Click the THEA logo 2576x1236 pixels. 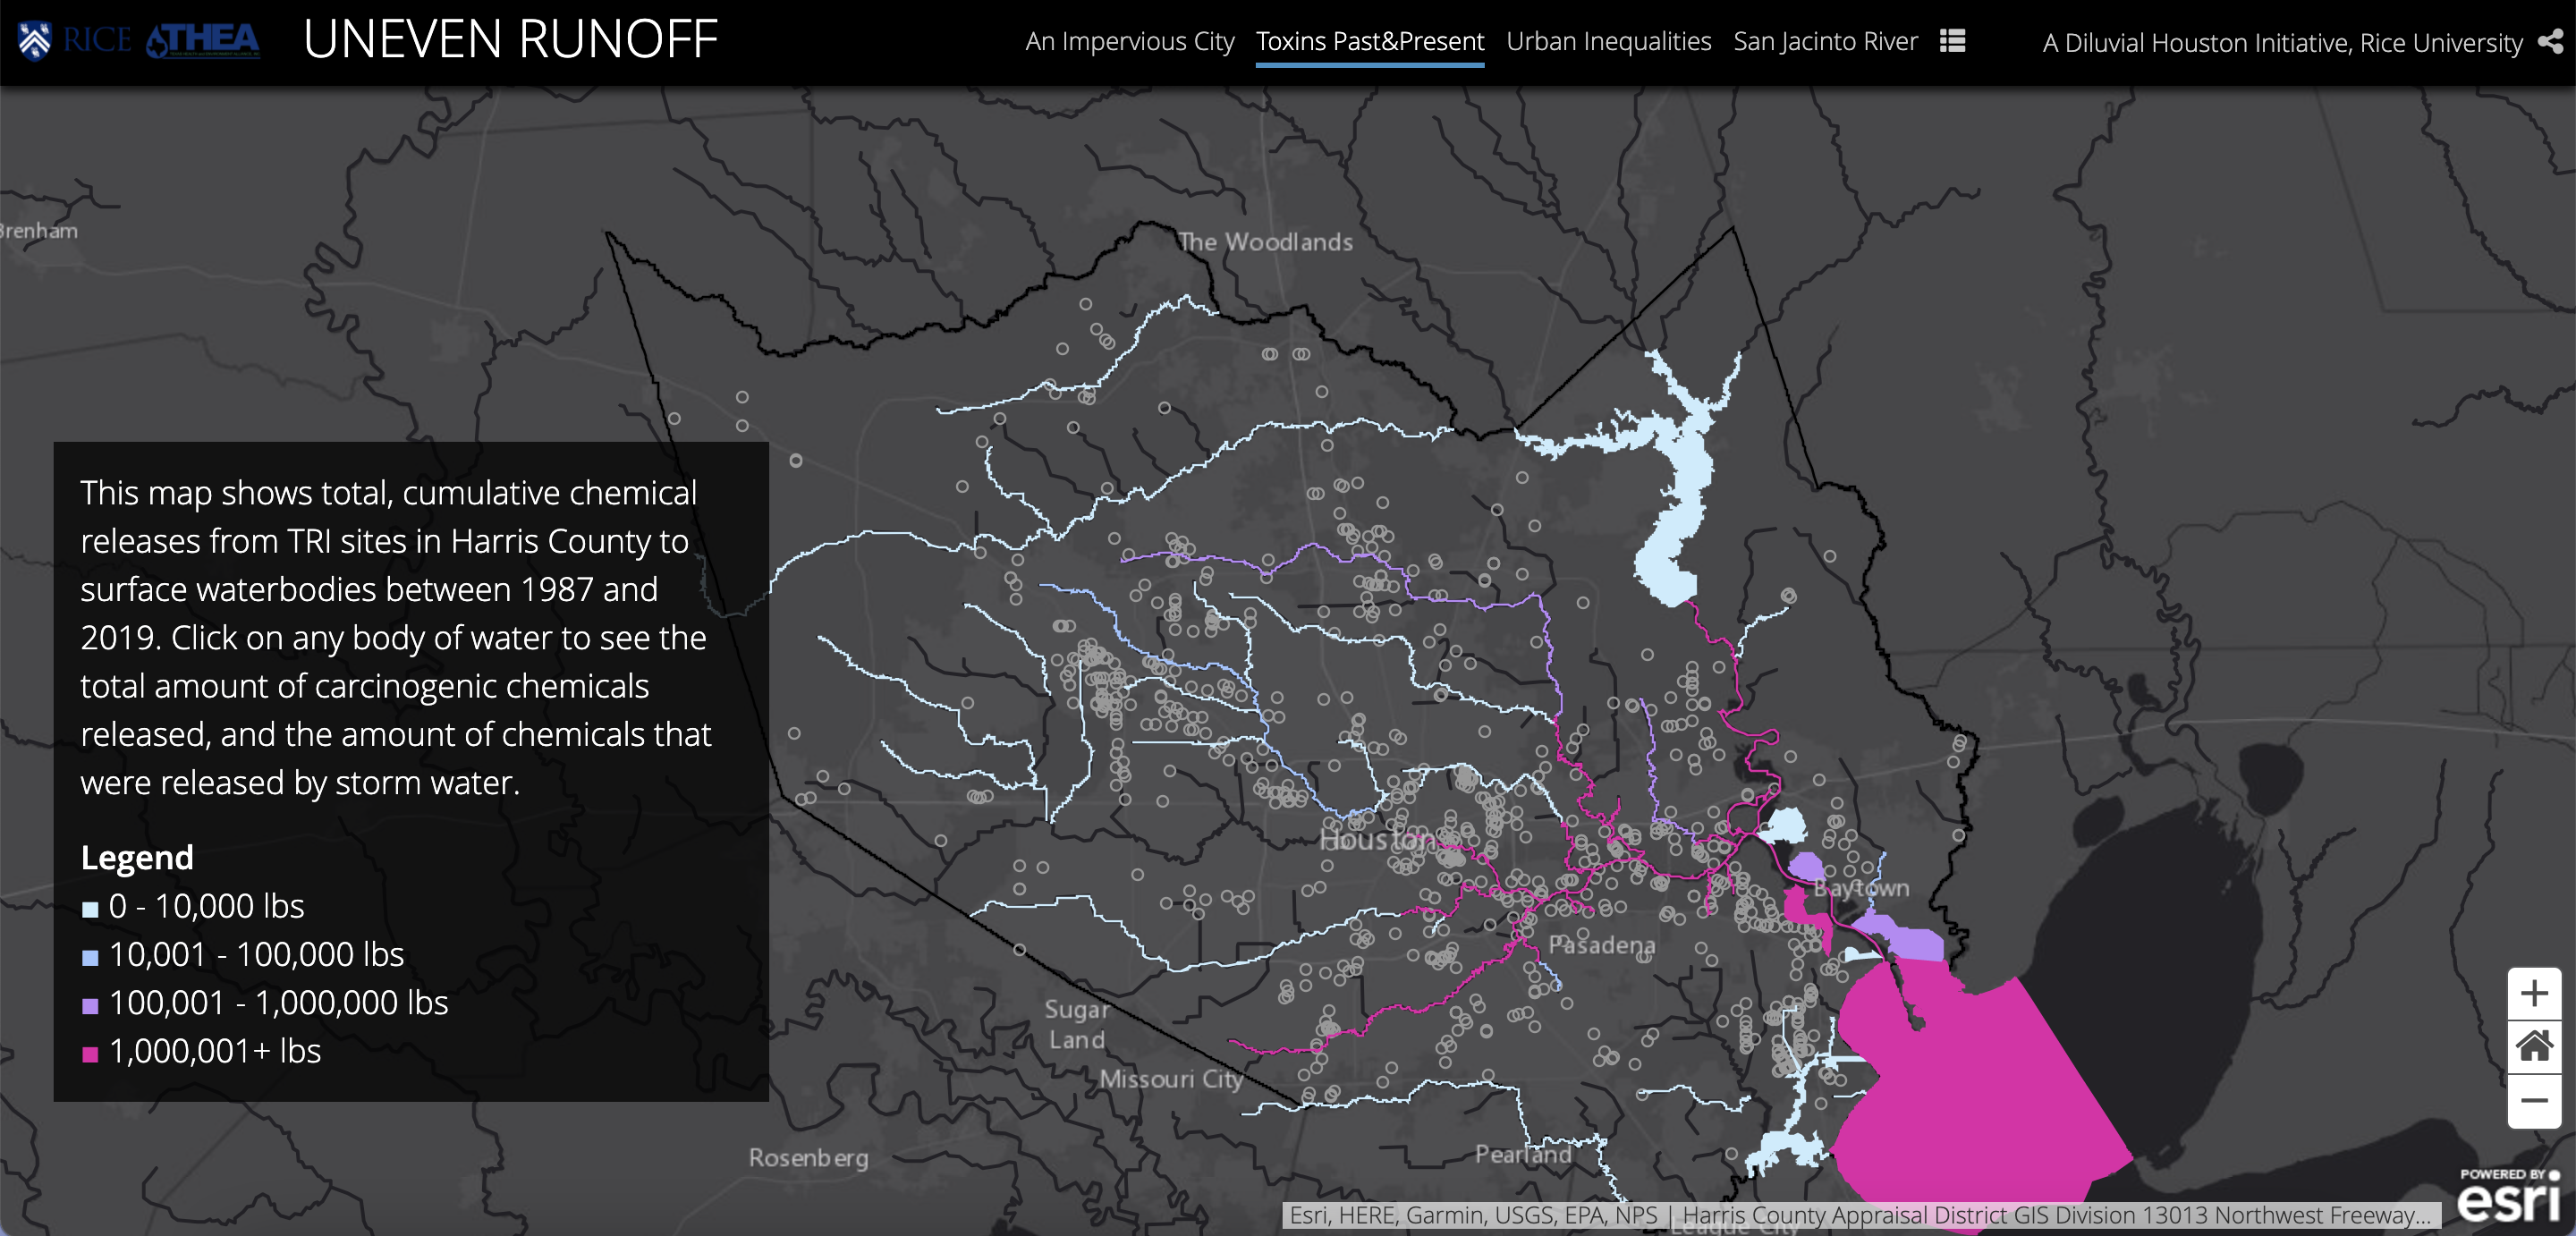[203, 41]
